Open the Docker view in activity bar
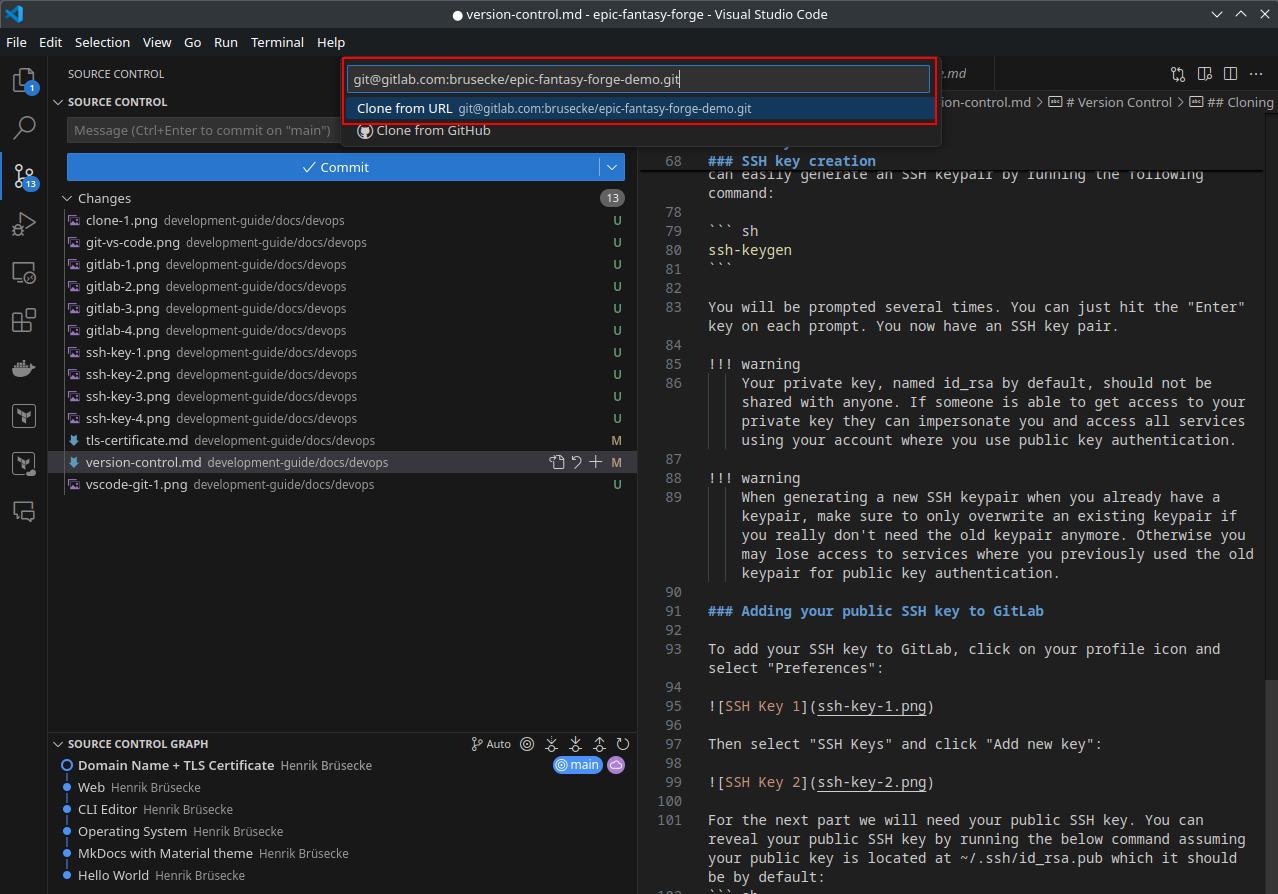 coord(24,368)
